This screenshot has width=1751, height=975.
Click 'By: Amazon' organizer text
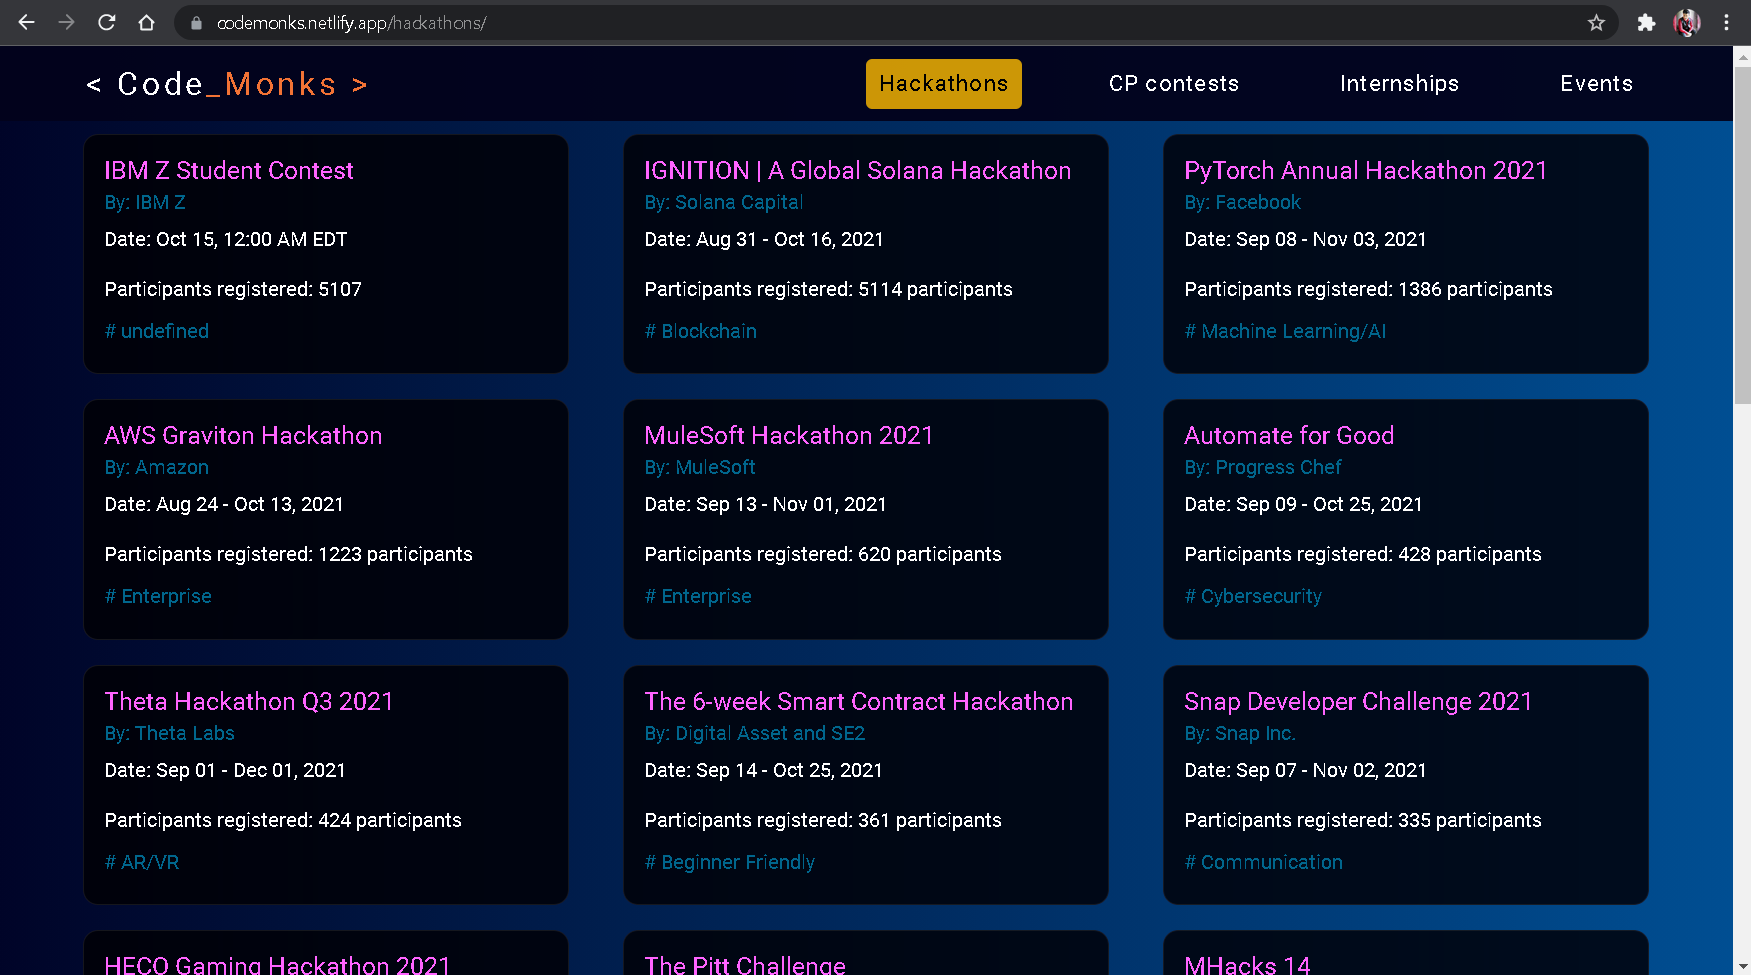(157, 468)
